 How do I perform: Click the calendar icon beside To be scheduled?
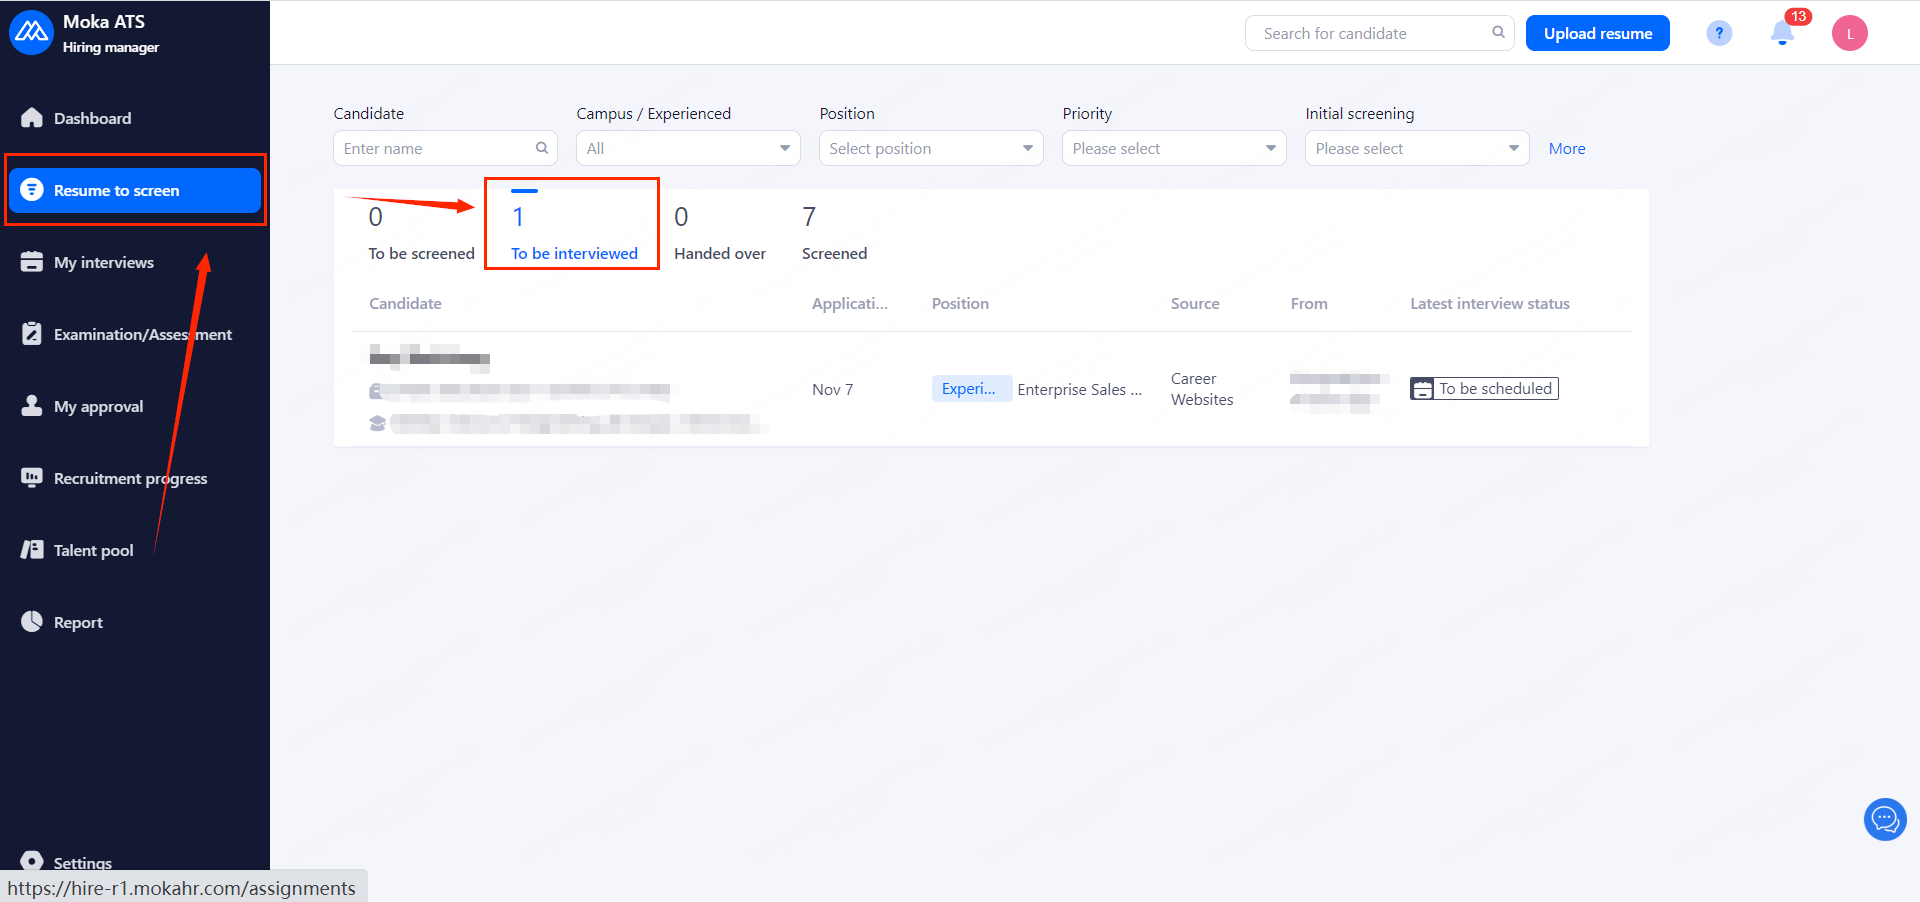point(1421,389)
